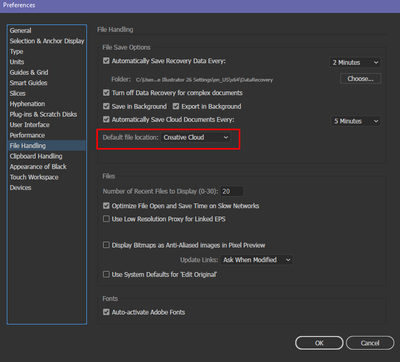The height and width of the screenshot is (362, 400).
Task: Click the Cancel button
Action: click(x=370, y=343)
